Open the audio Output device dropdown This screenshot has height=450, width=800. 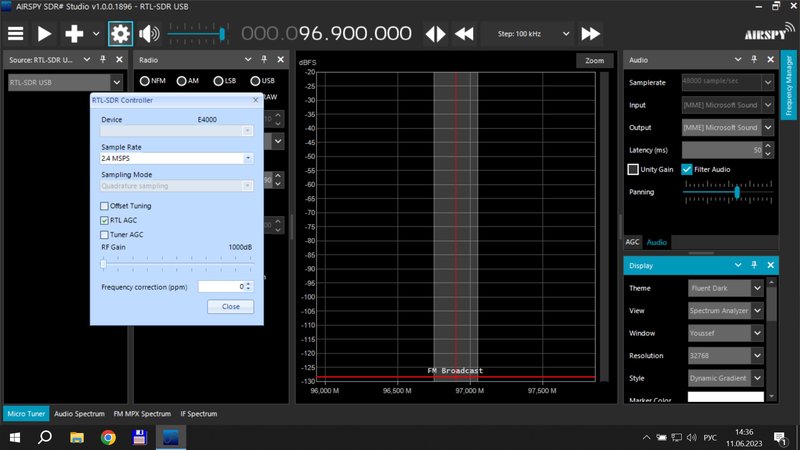pos(728,128)
